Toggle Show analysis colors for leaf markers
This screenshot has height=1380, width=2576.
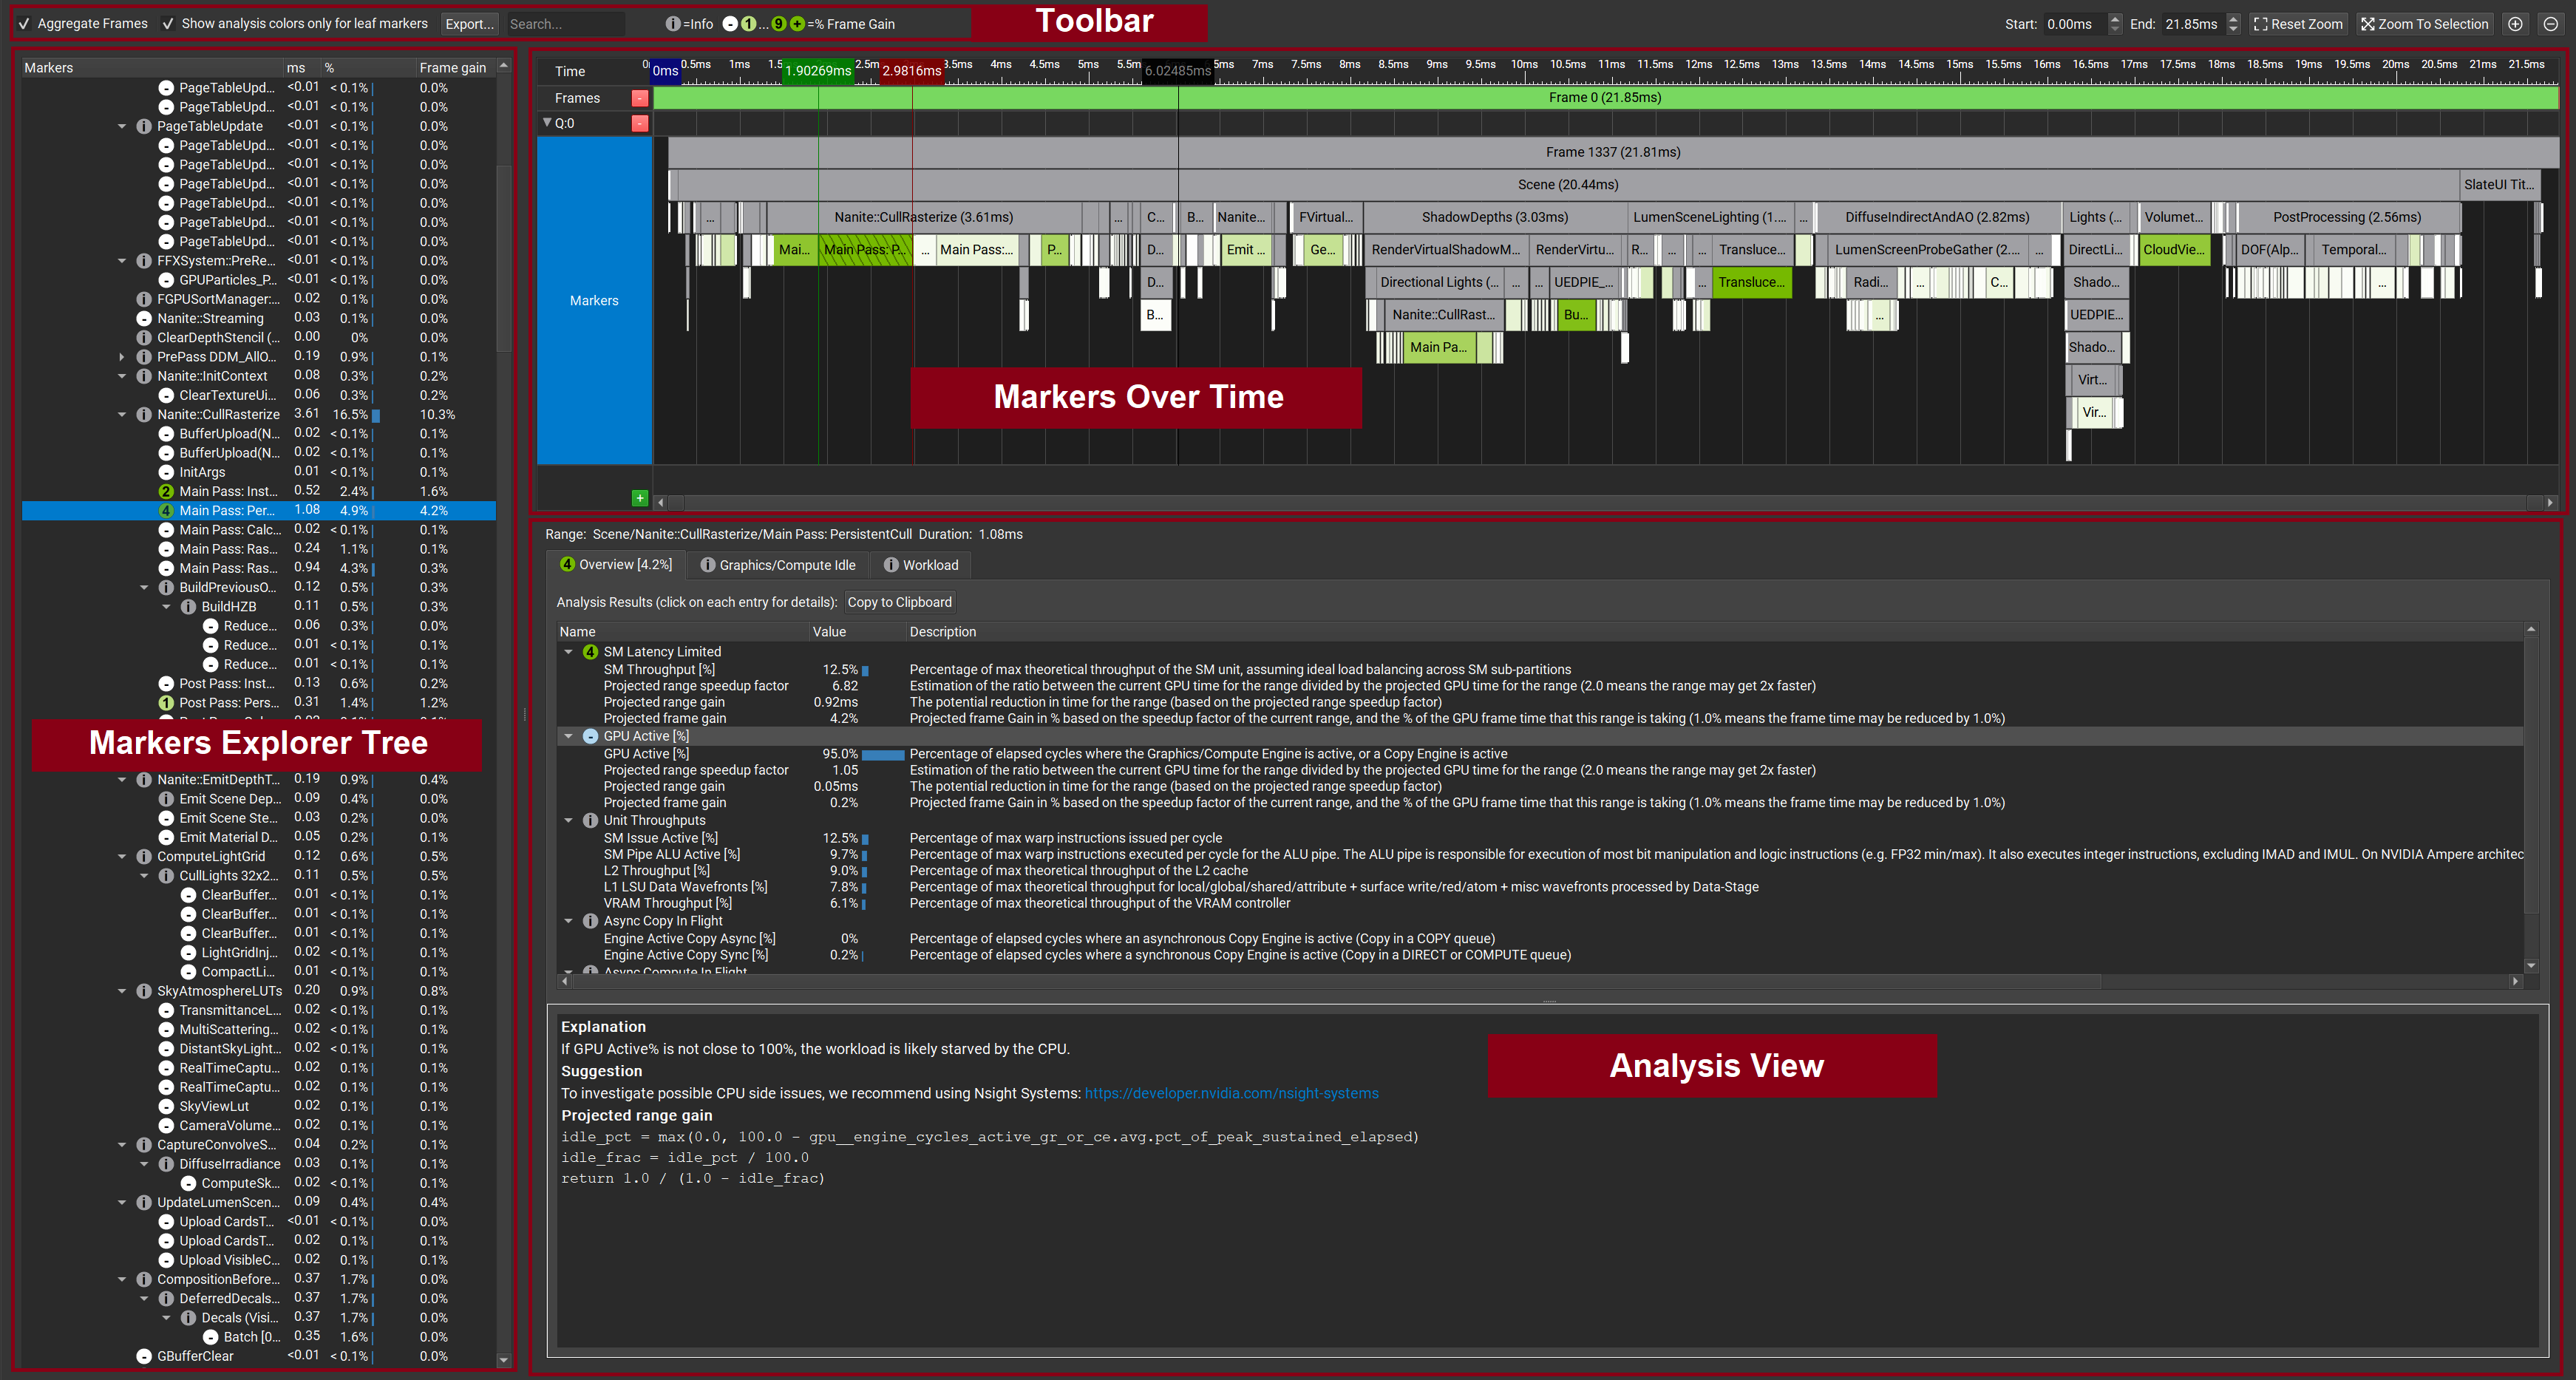[x=168, y=24]
